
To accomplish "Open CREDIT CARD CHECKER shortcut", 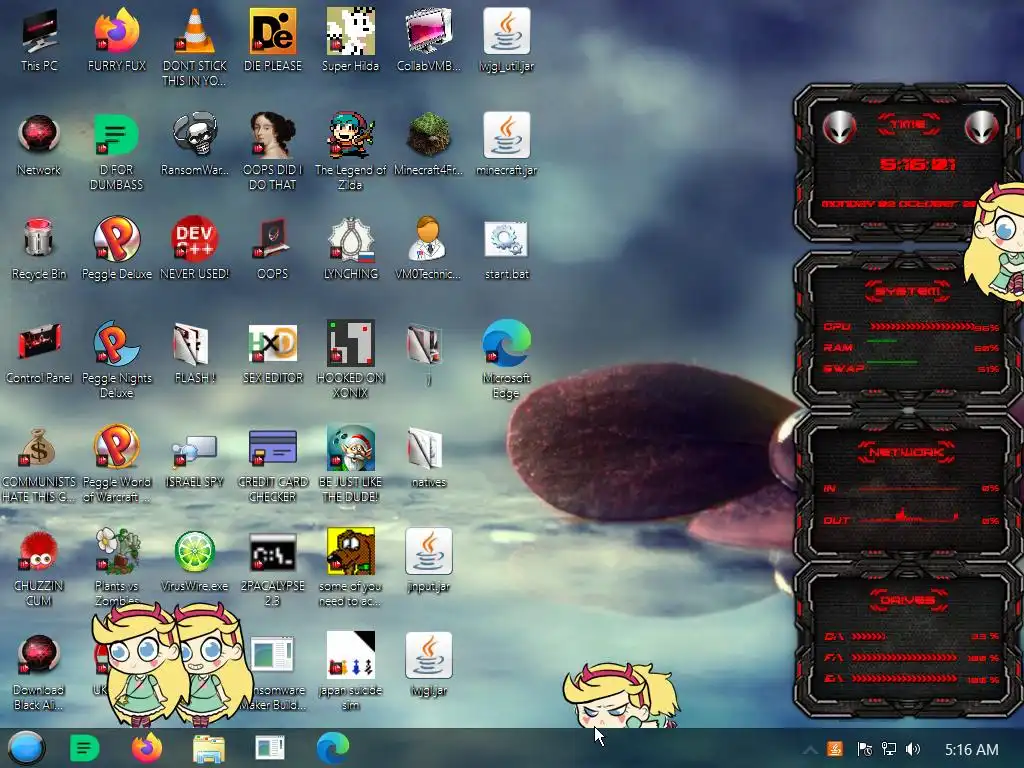I will click(273, 464).
